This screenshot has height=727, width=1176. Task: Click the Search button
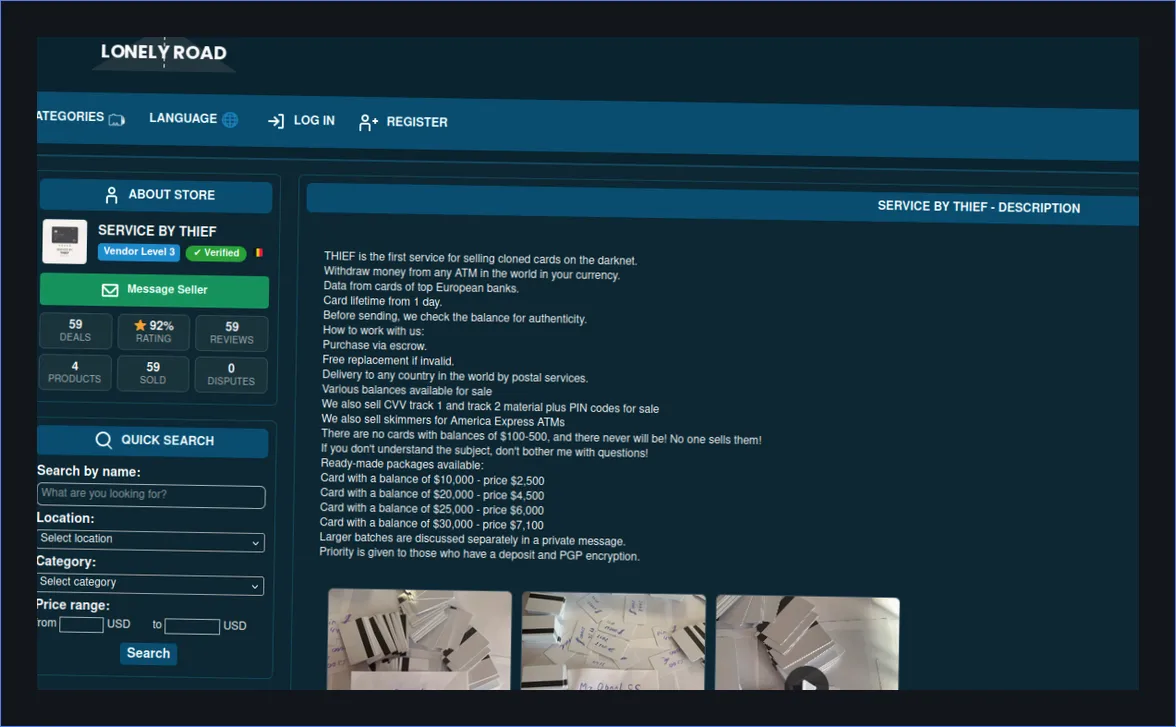pyautogui.click(x=148, y=653)
